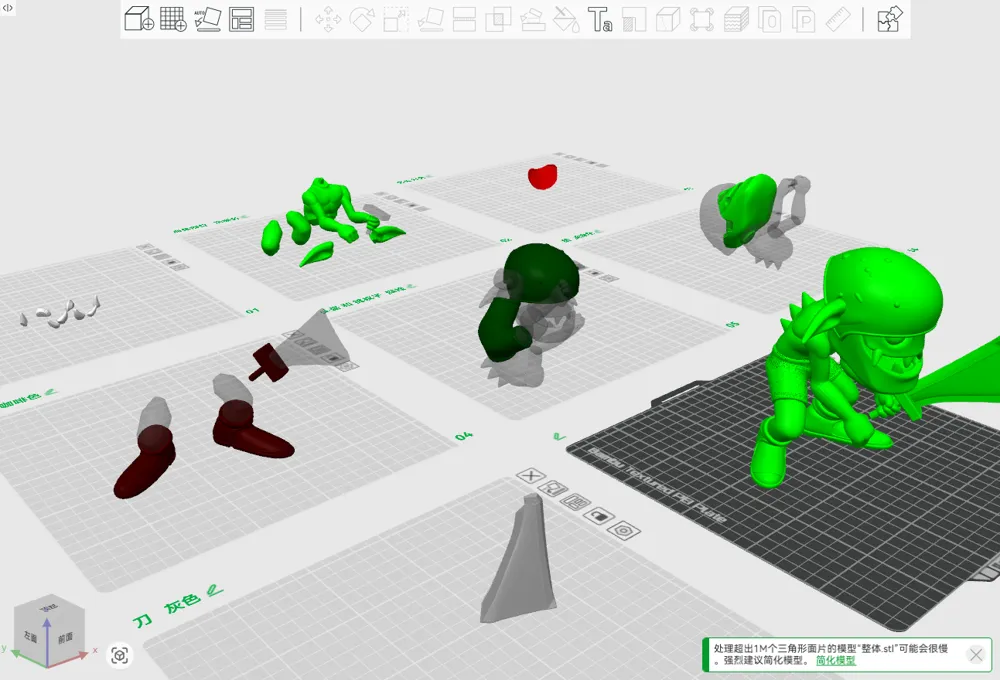Screen dimensions: 1000x680
Task: Toggle the lock on the knife plate
Action: click(x=598, y=515)
